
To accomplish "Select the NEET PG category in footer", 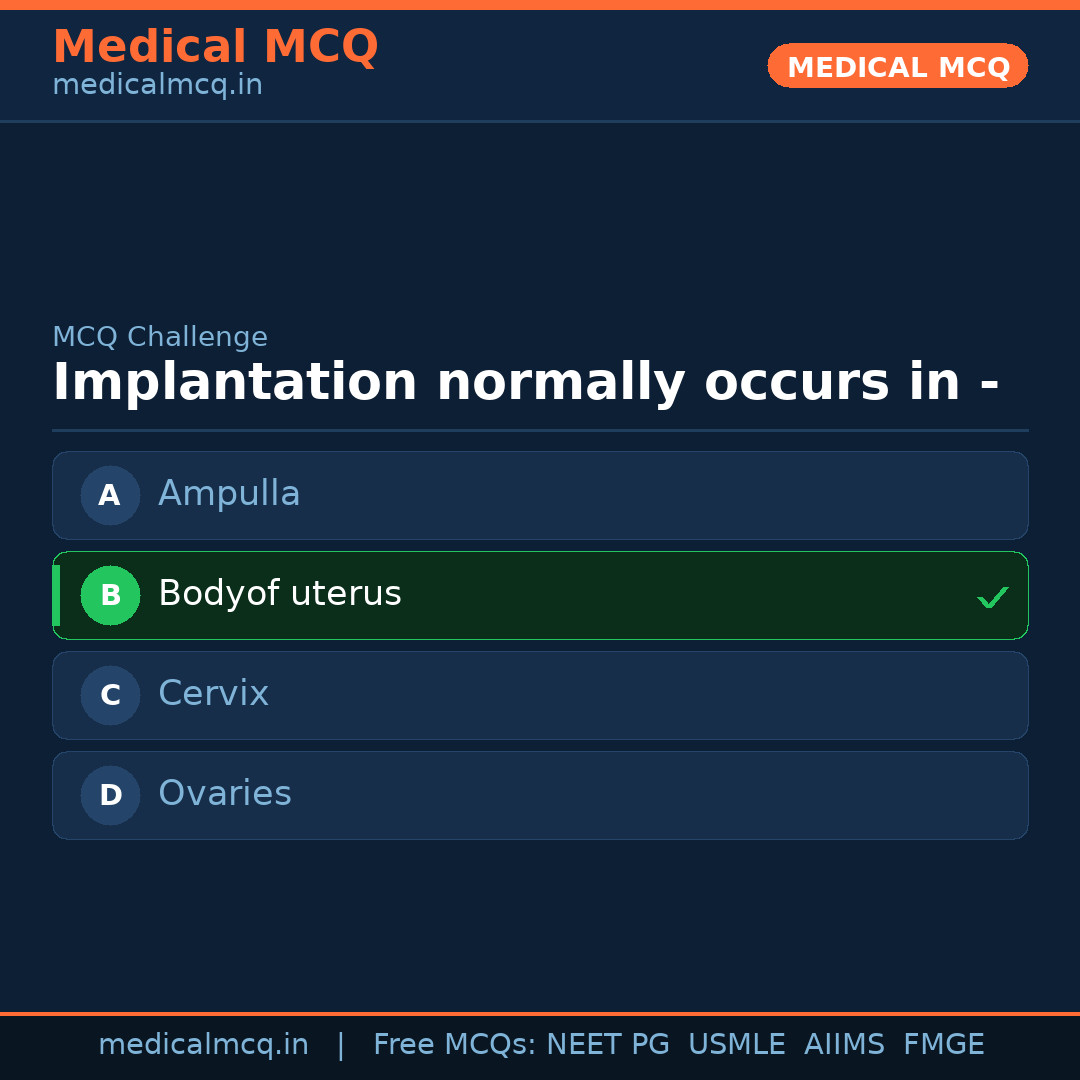I will point(607,1043).
